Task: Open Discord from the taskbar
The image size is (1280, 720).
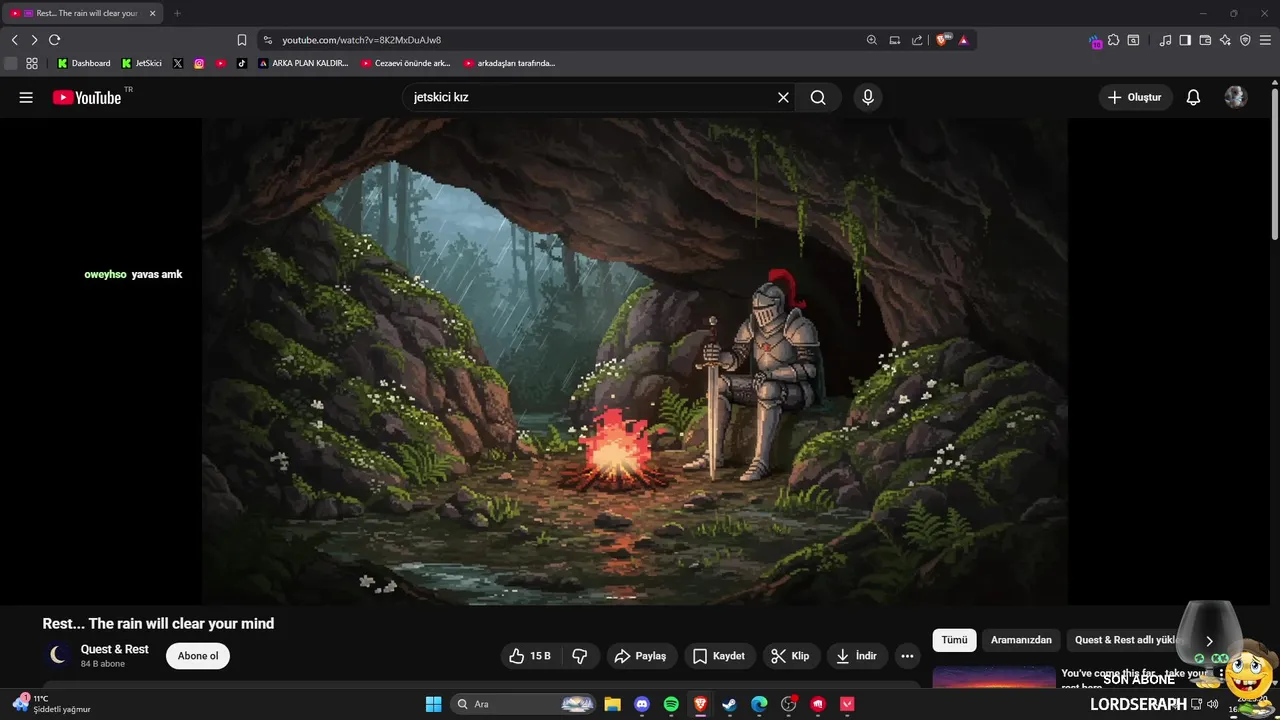Action: [642, 704]
